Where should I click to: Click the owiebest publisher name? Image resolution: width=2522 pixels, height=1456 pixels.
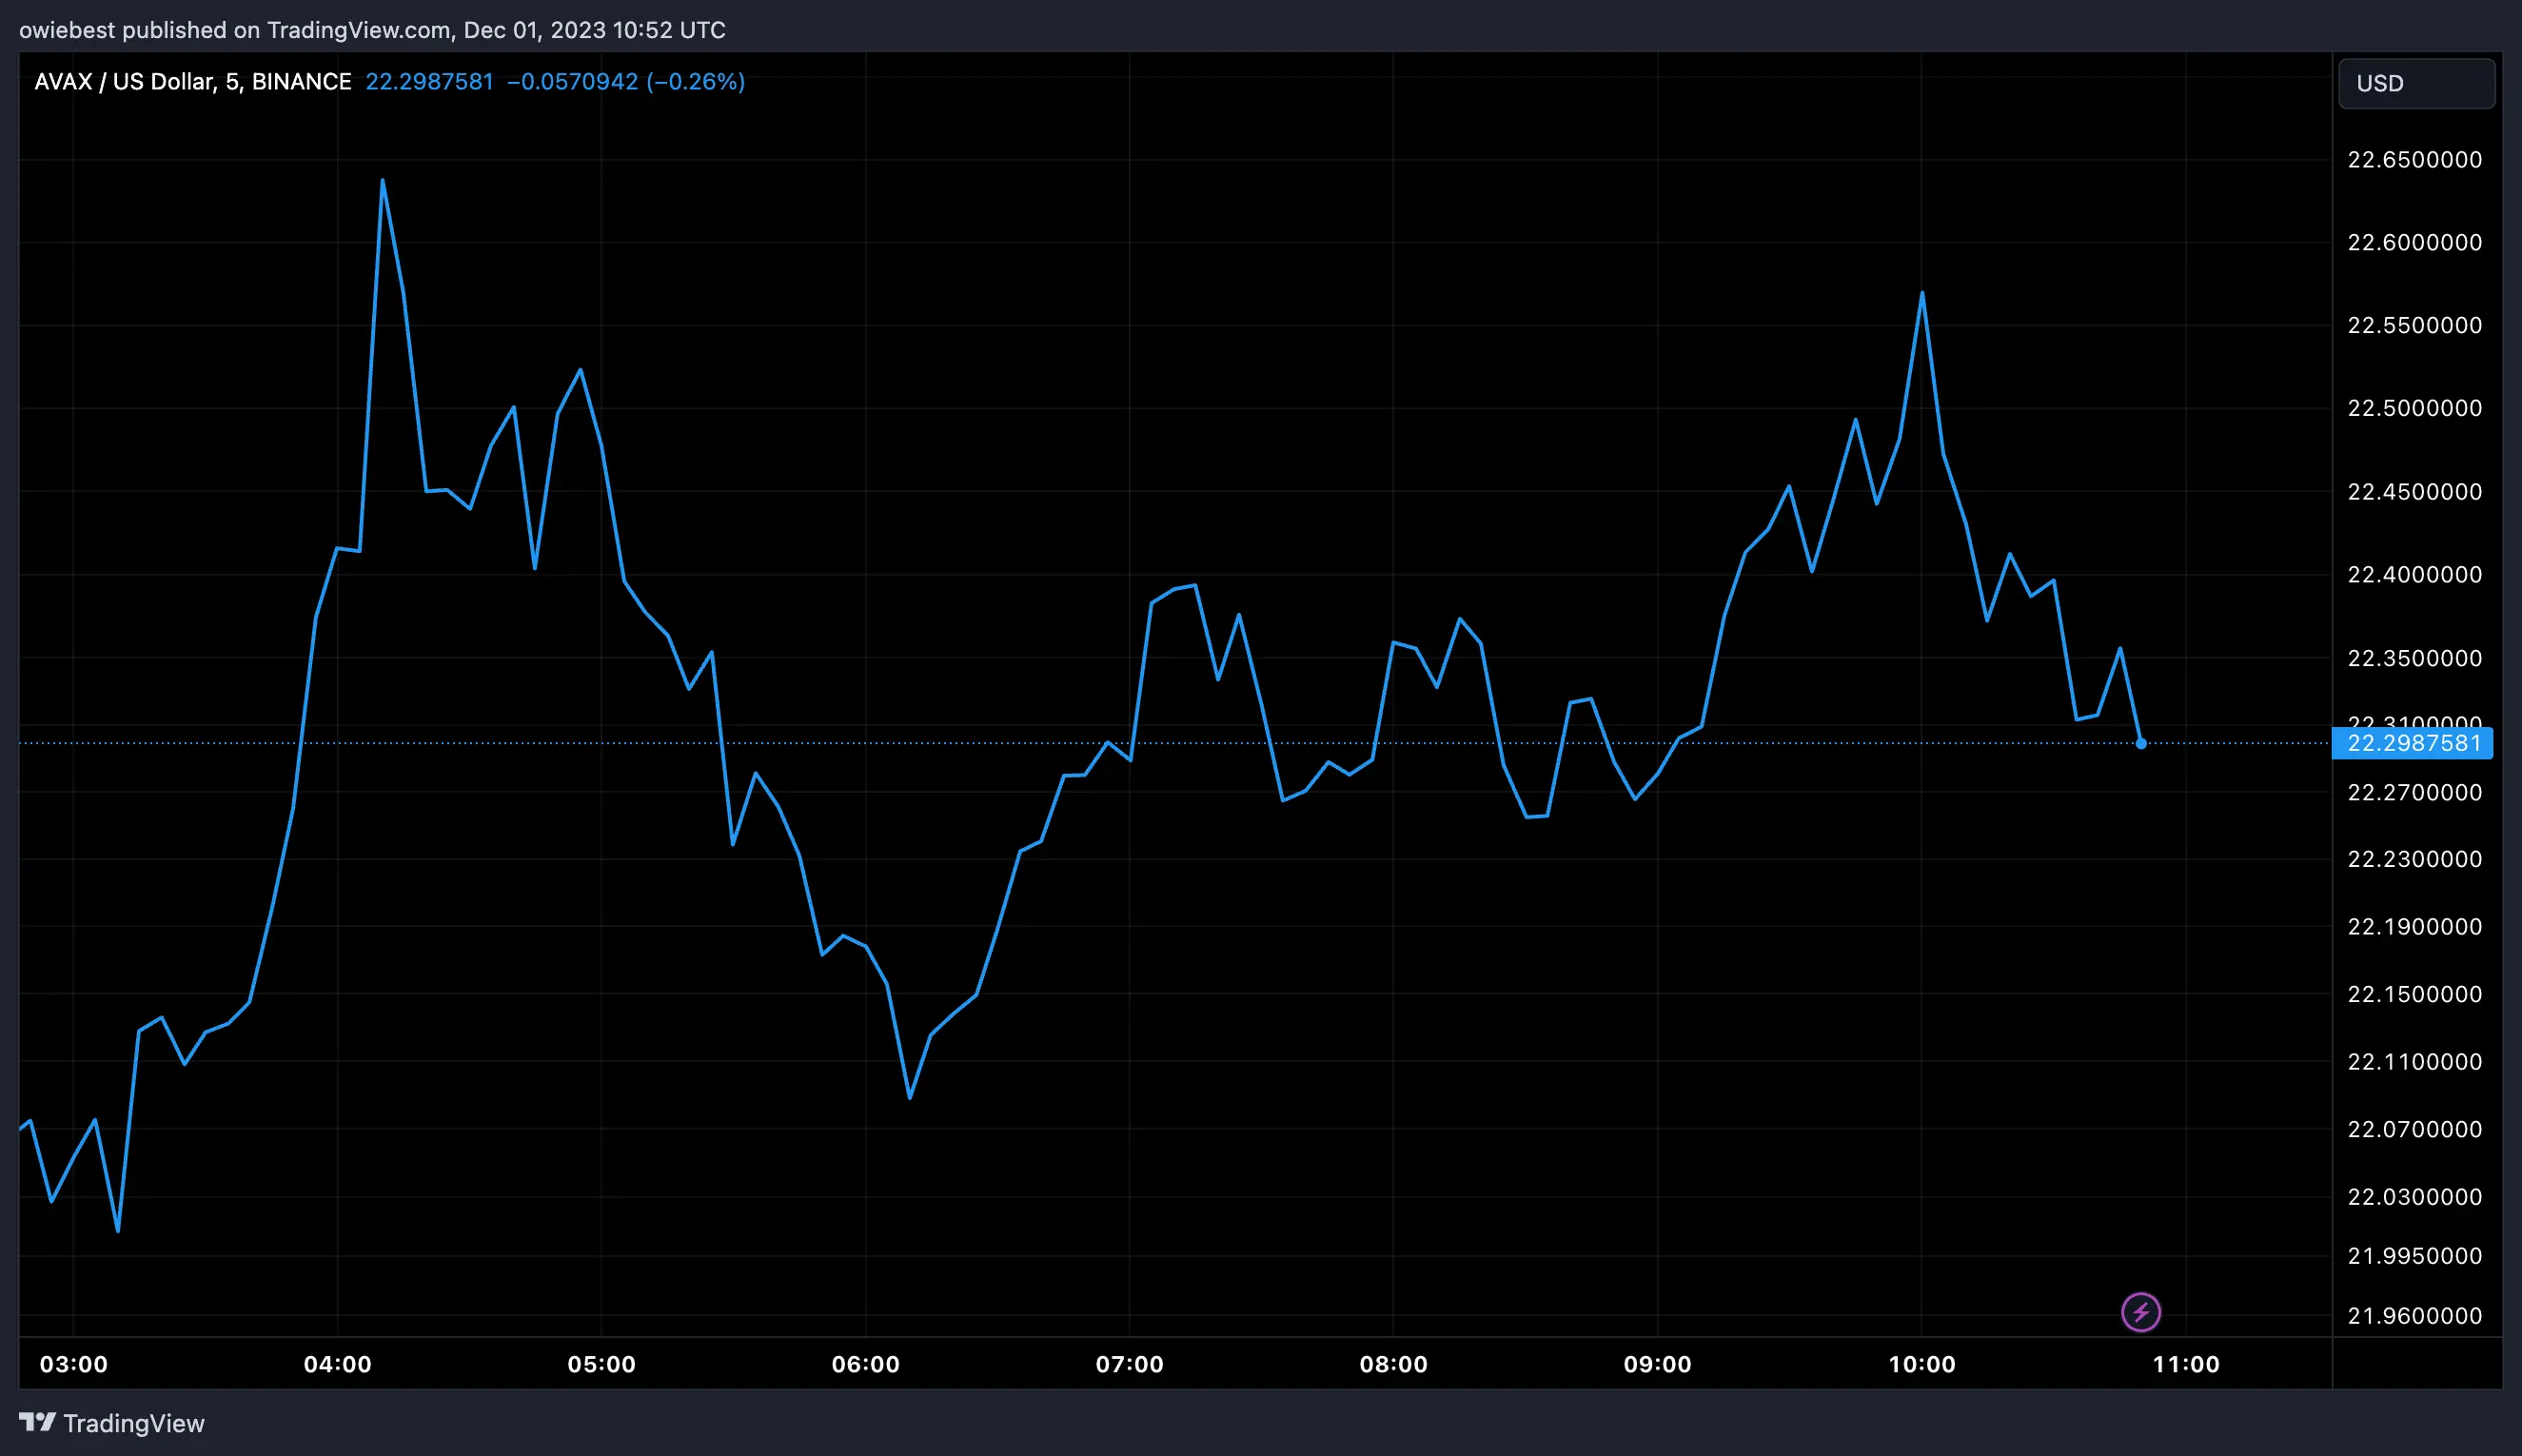click(66, 29)
